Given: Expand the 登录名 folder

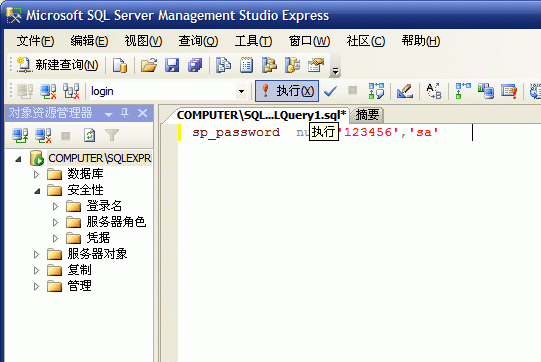Looking at the screenshot, I should coord(55,206).
